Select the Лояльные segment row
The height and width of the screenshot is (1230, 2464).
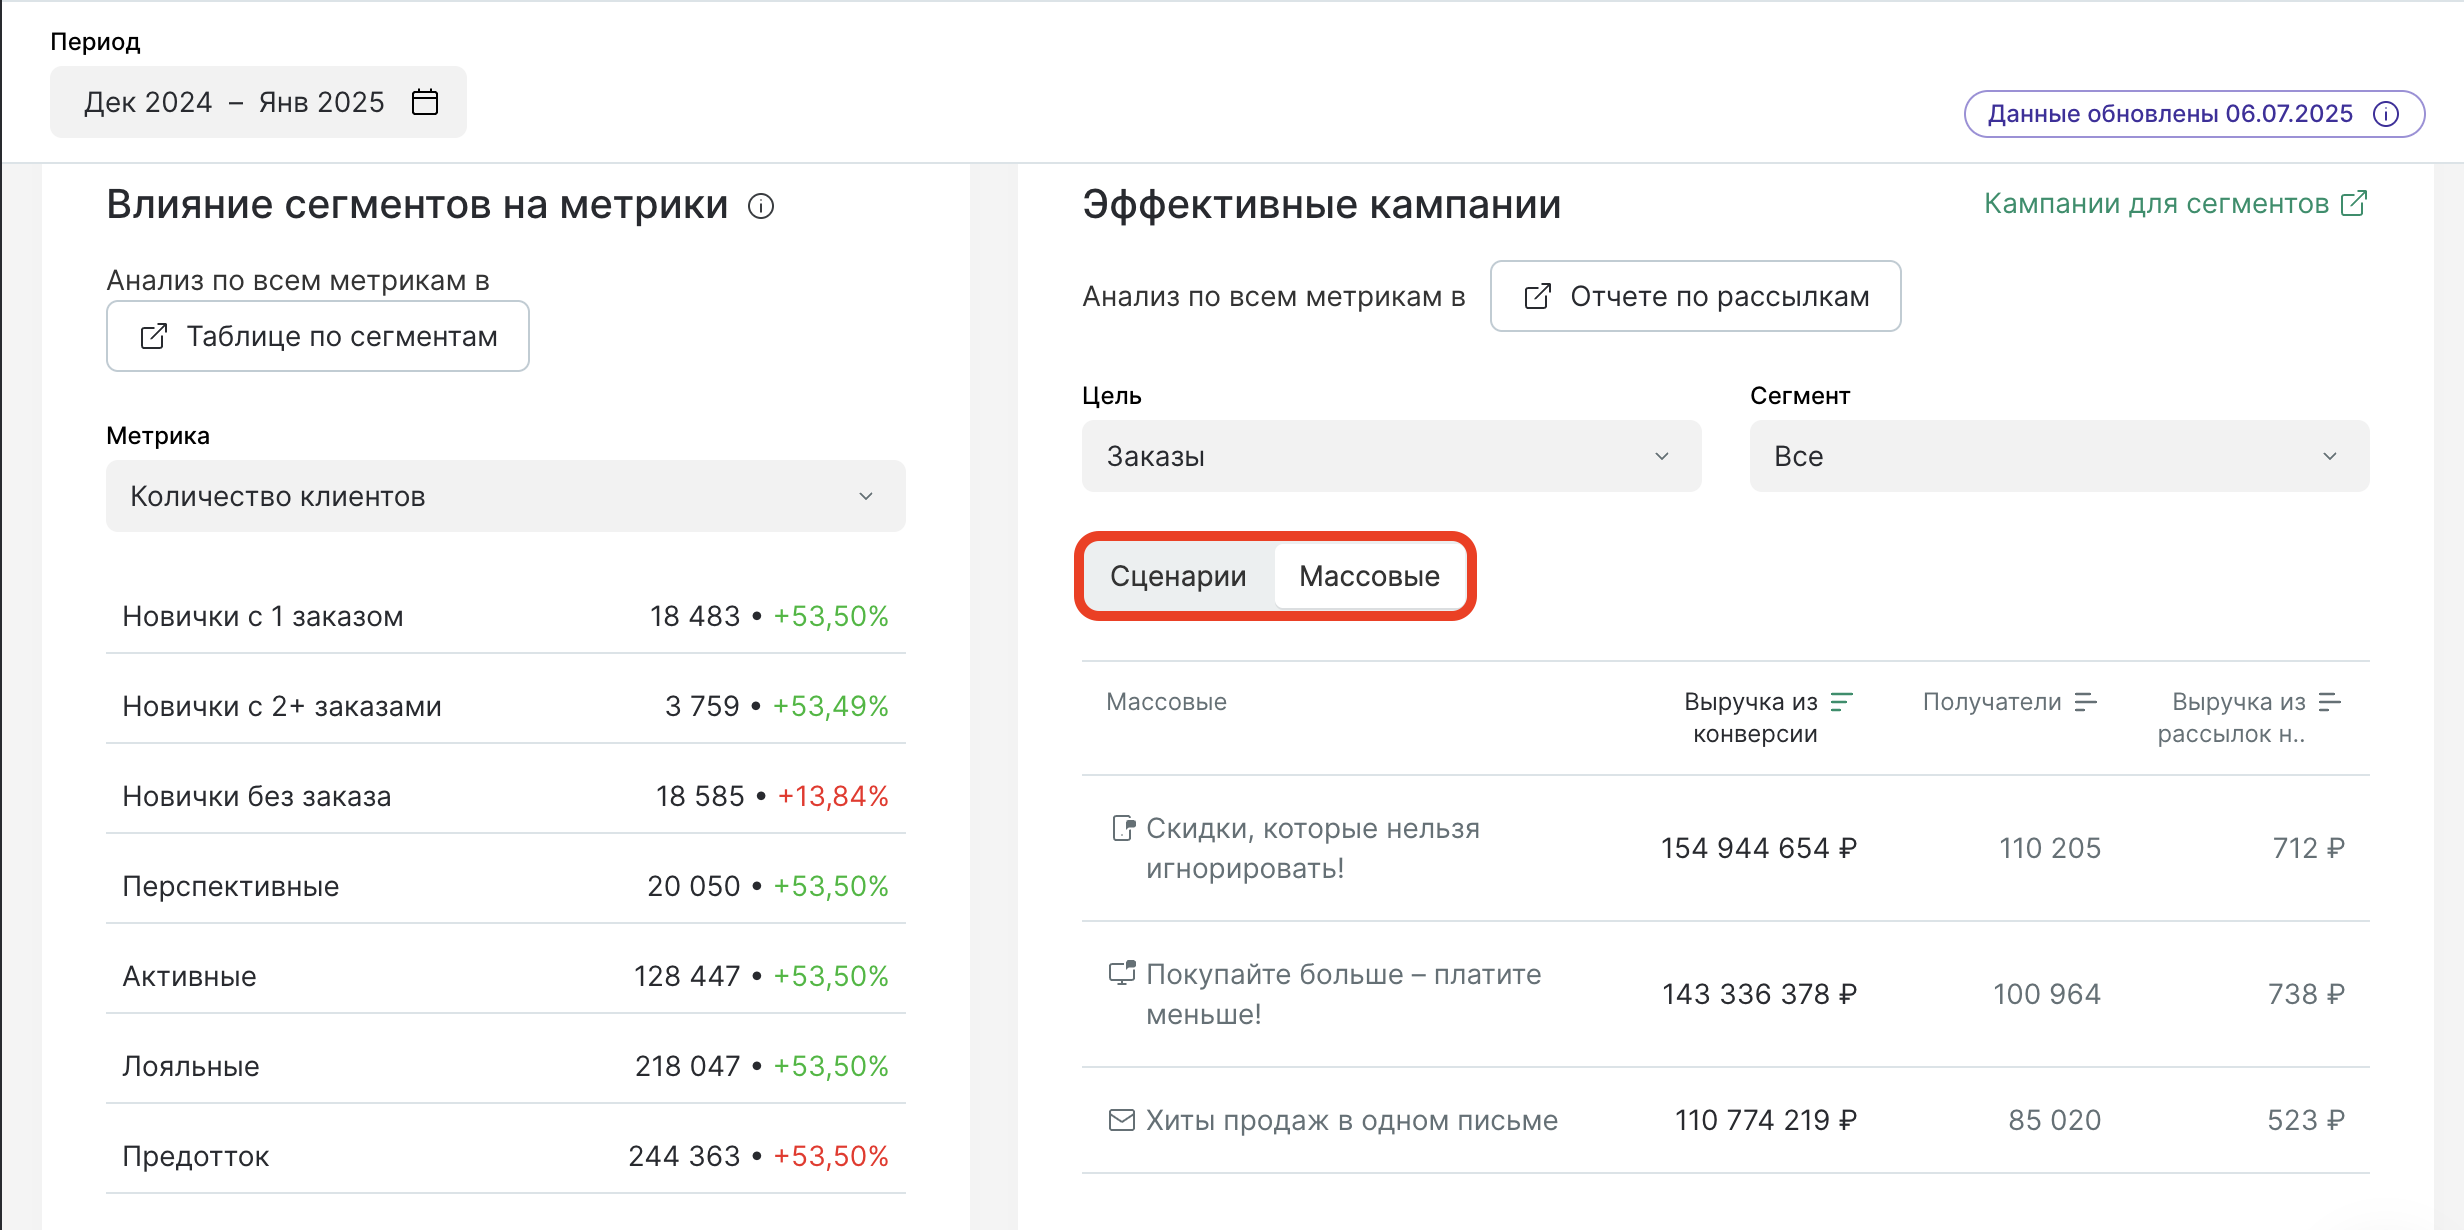coord(506,1066)
